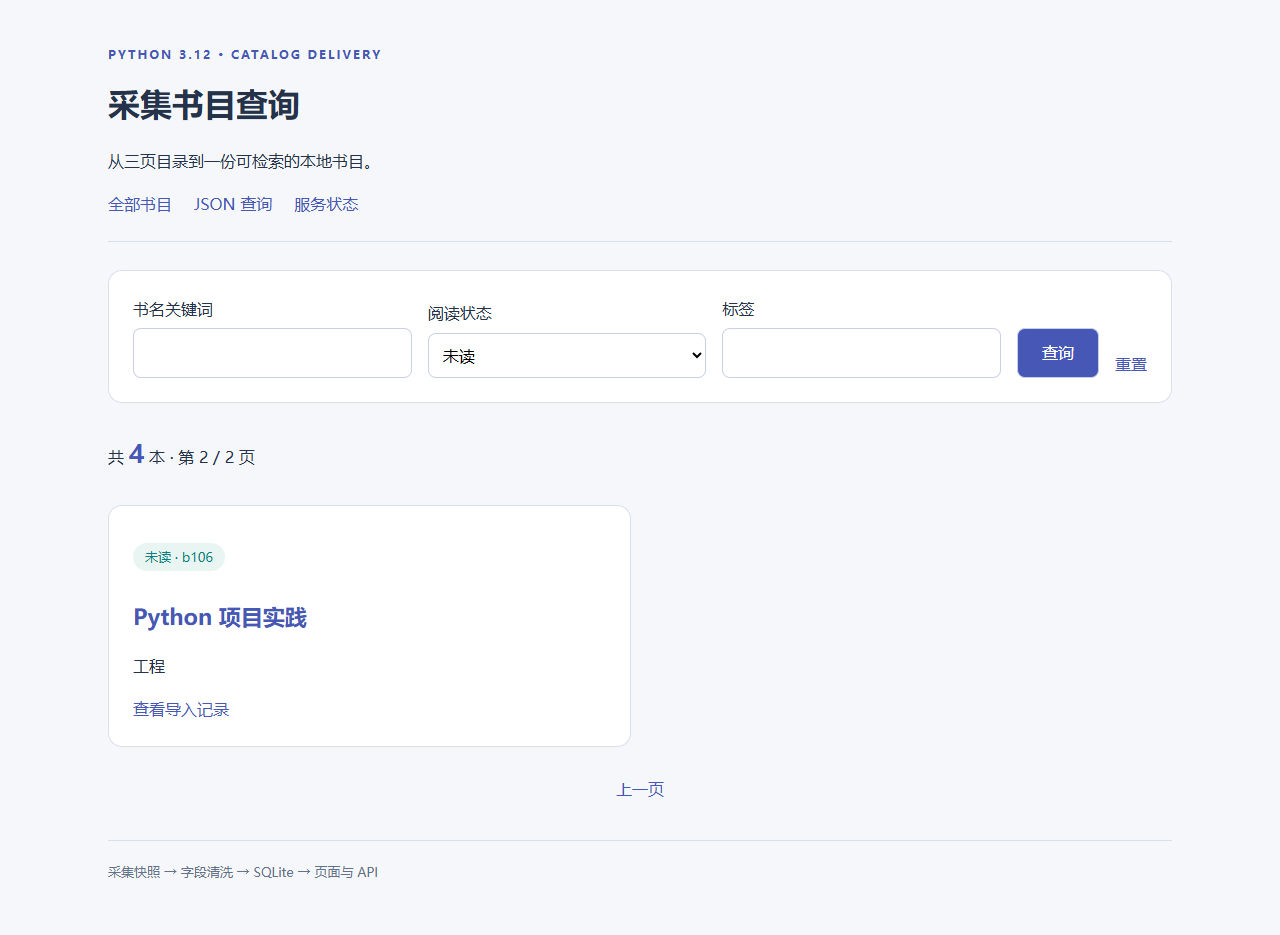Submit the search with the 查询 button
1280x935 pixels.
pos(1058,353)
